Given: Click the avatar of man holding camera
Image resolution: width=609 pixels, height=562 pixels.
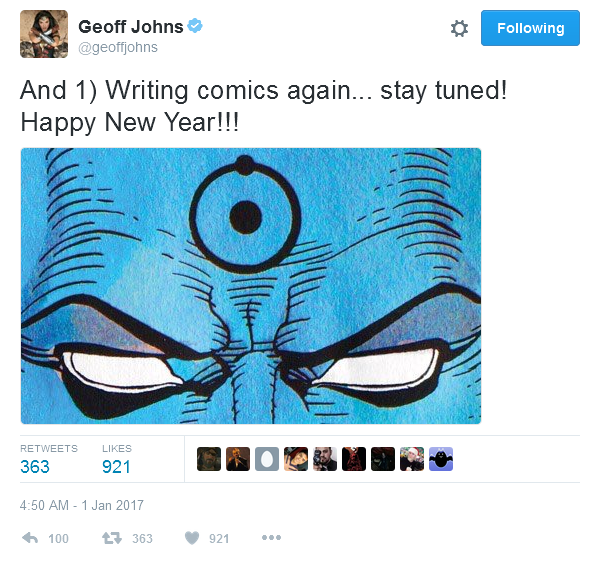Looking at the screenshot, I should click(x=325, y=459).
